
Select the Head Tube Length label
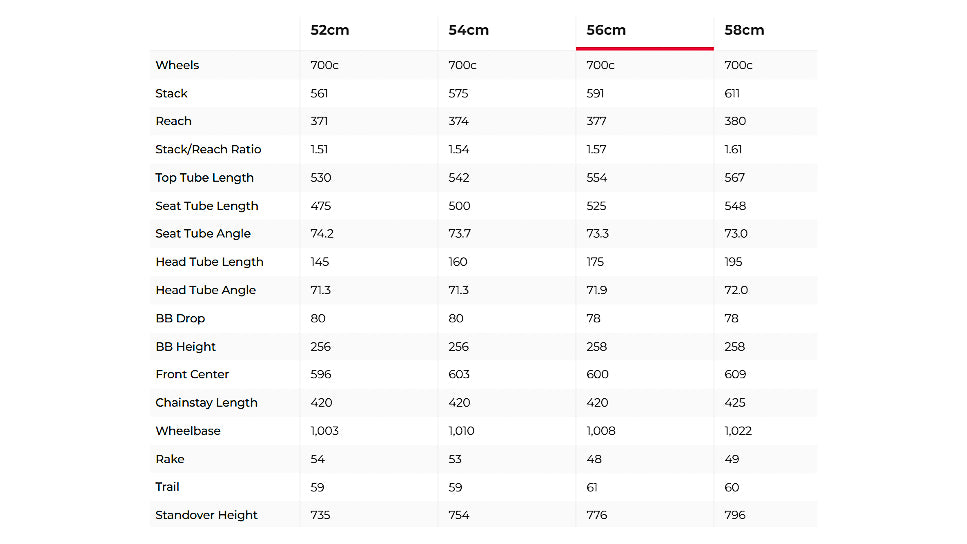(x=209, y=262)
